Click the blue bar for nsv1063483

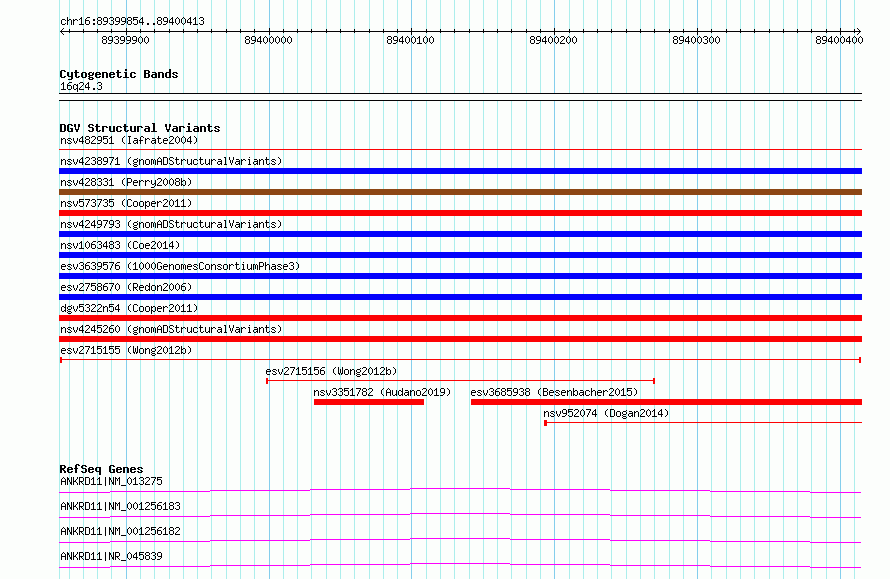(460, 255)
